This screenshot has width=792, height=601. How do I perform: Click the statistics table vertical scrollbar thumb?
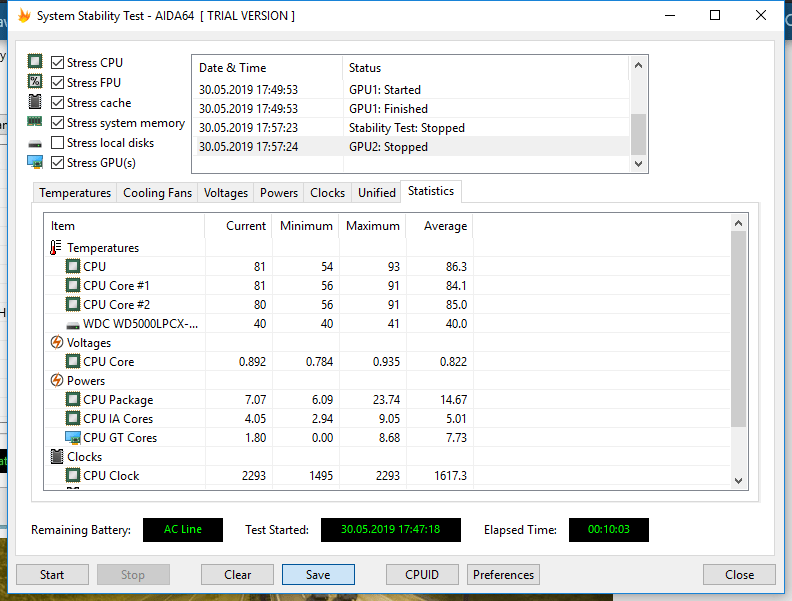(x=738, y=329)
